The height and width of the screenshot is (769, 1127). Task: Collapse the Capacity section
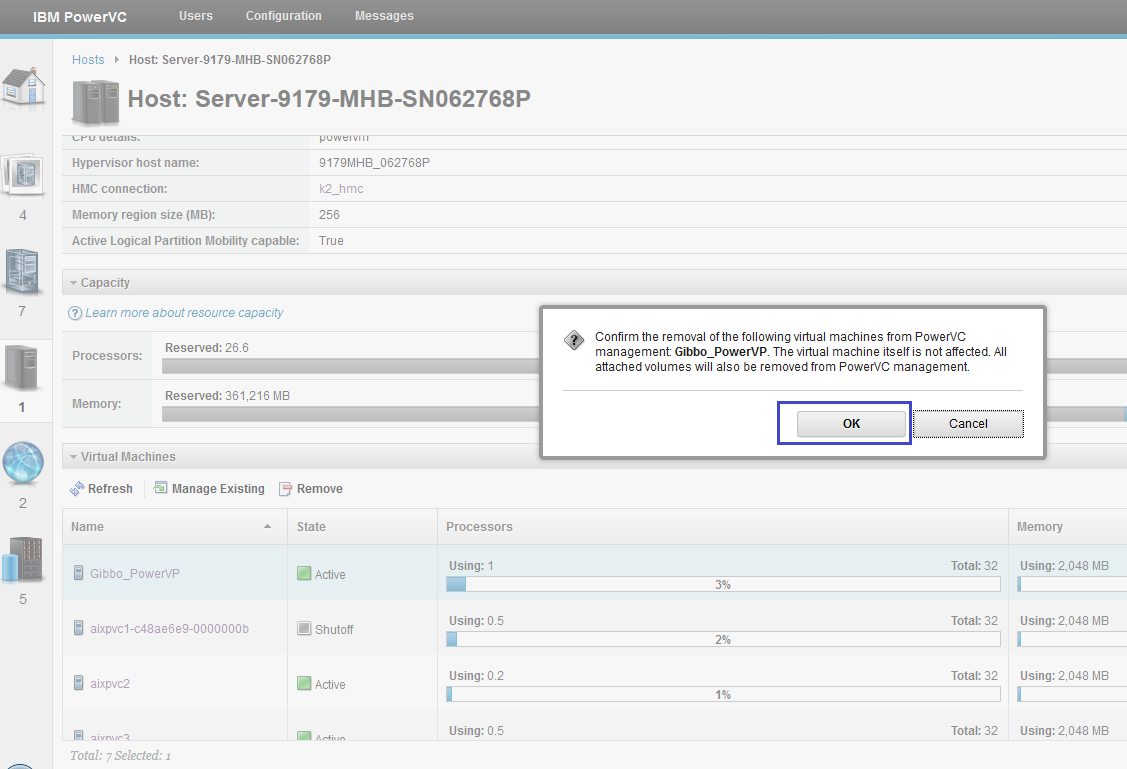pyautogui.click(x=73, y=283)
